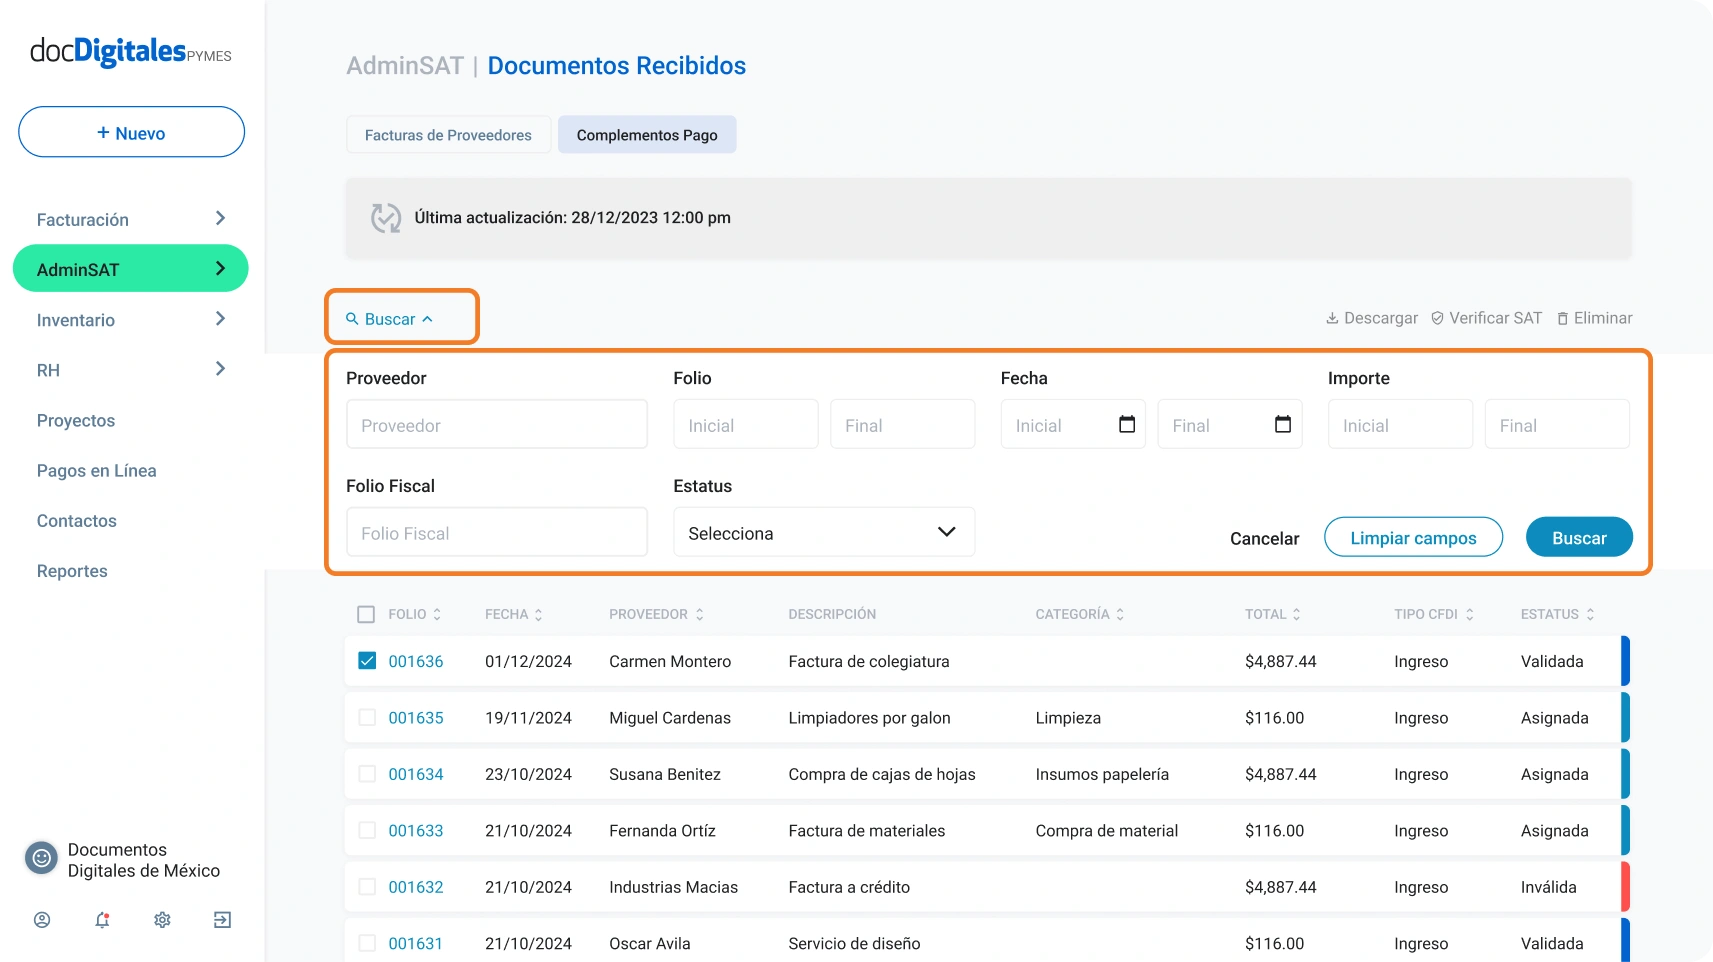
Task: Click Carmen Montero provider cell
Action: pyautogui.click(x=670, y=662)
